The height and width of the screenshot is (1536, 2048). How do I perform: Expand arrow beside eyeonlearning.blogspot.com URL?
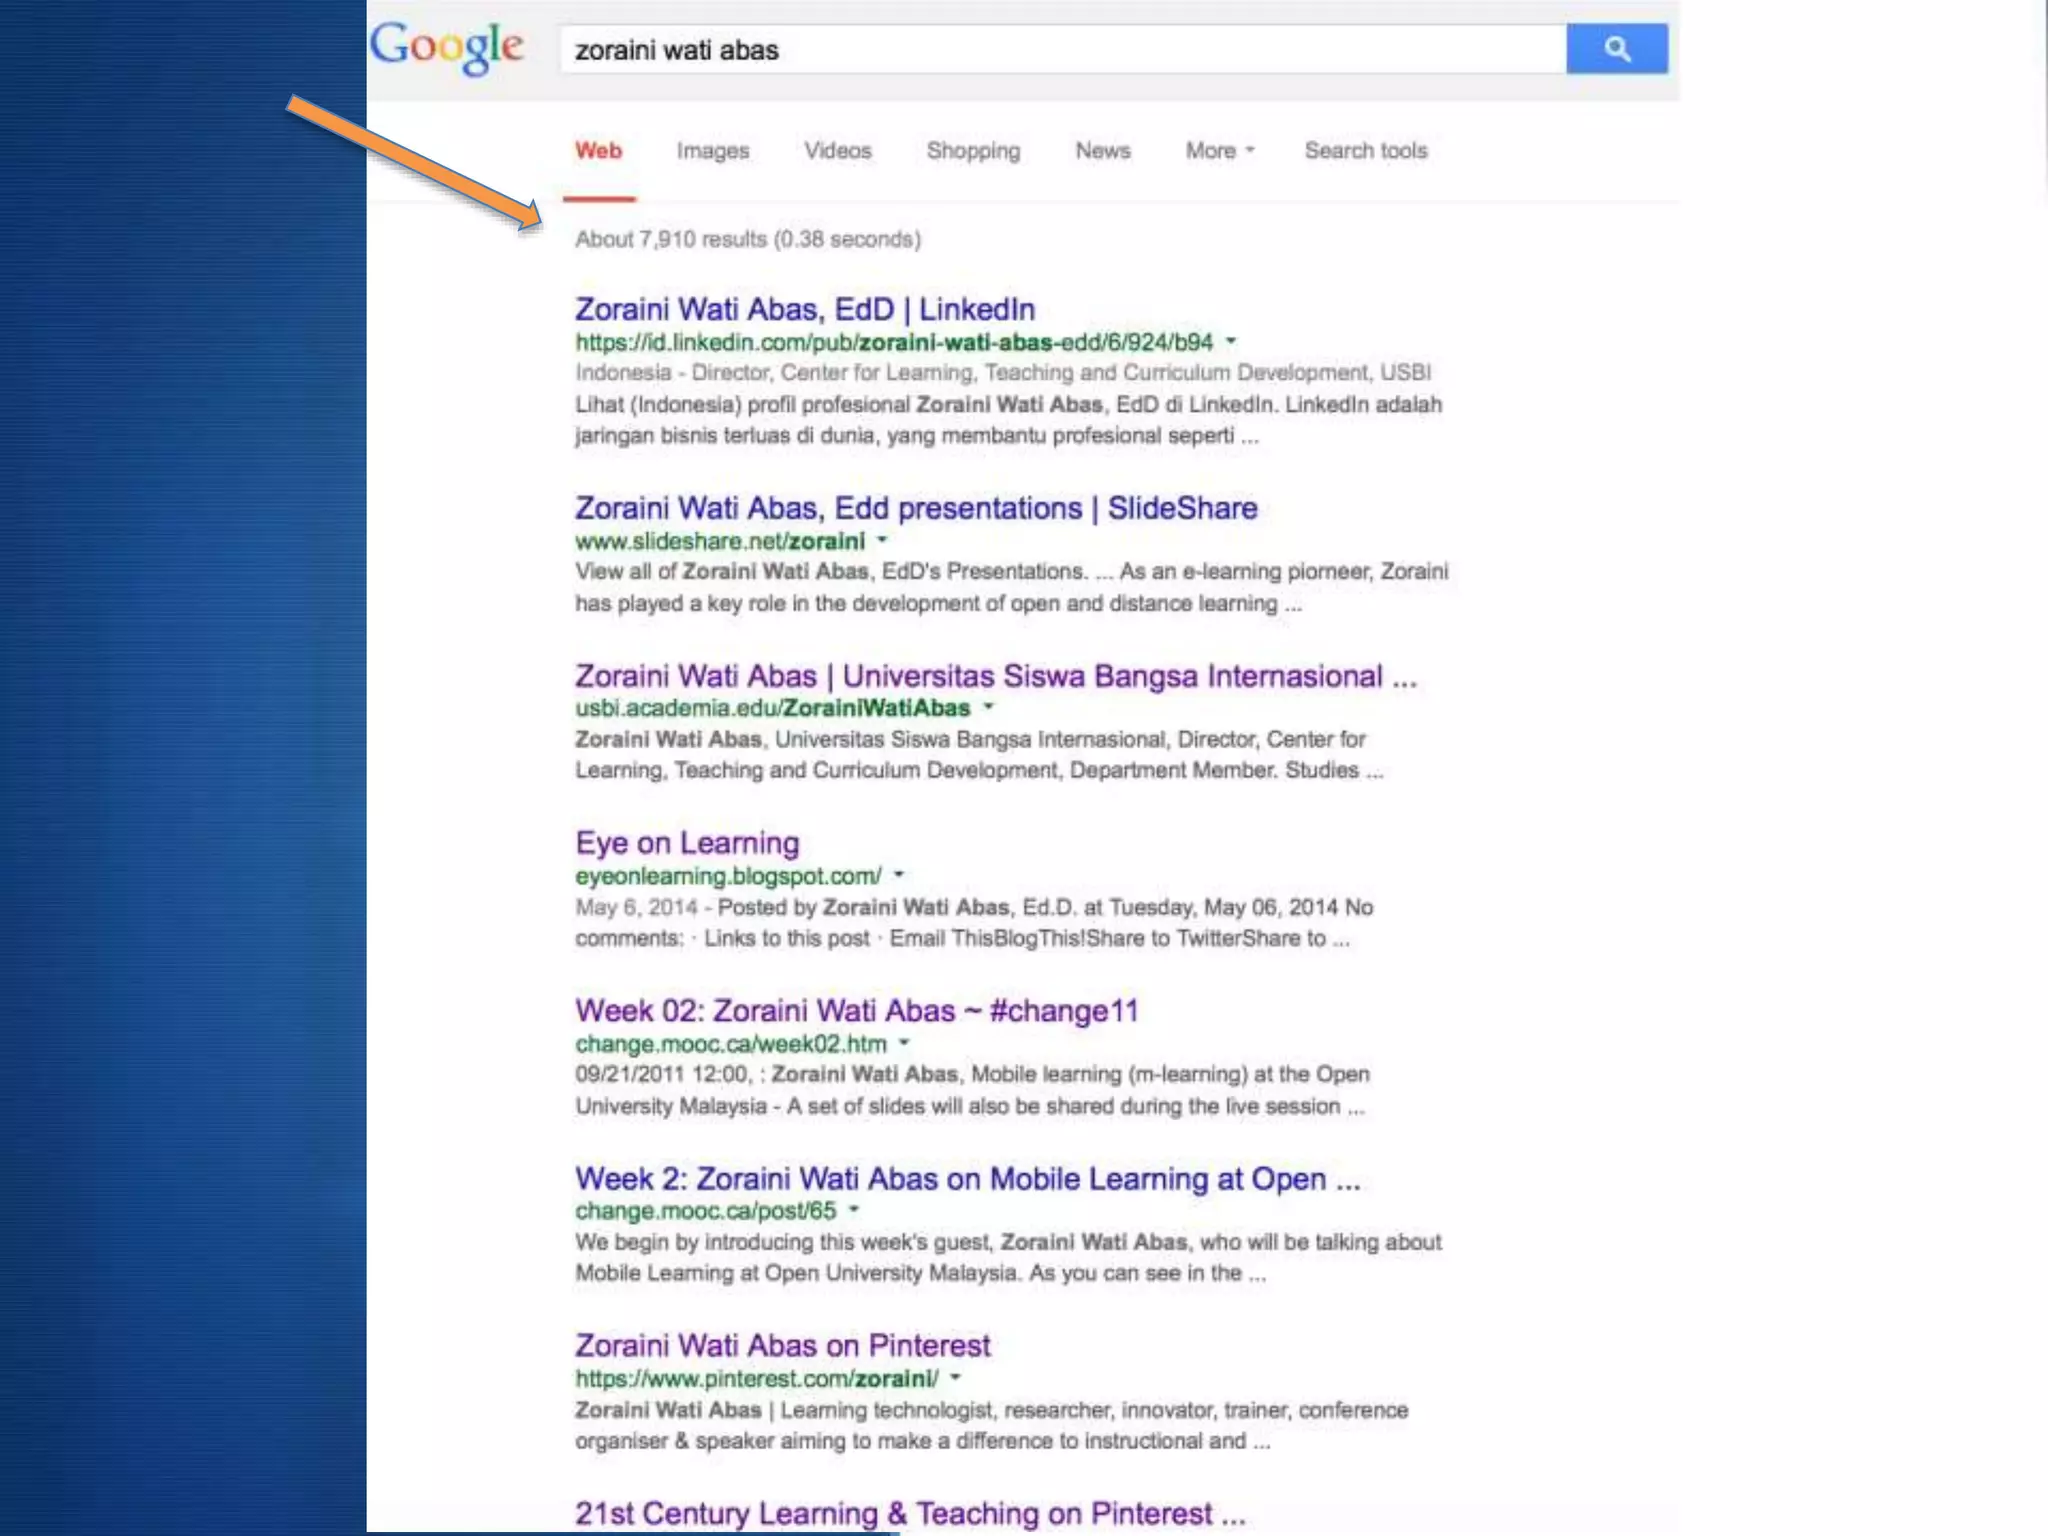point(898,875)
